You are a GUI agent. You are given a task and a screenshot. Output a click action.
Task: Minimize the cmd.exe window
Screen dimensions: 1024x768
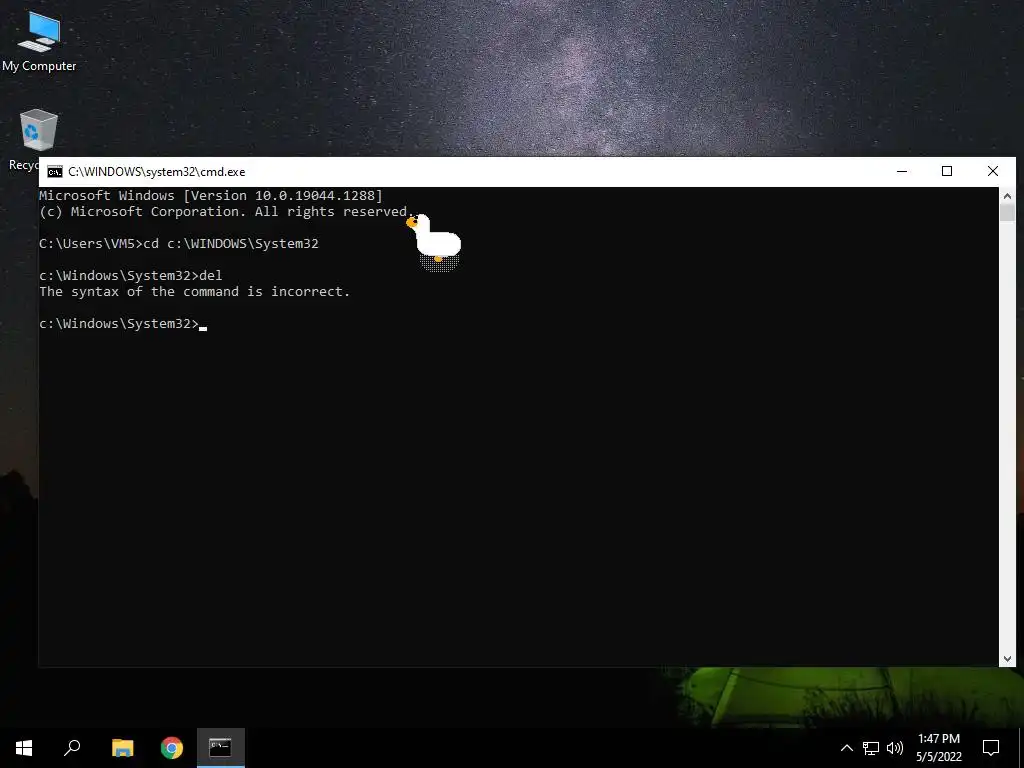coord(902,171)
